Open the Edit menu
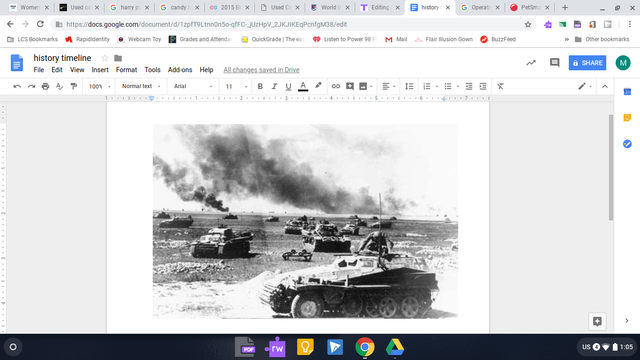The image size is (640, 360). tap(57, 70)
